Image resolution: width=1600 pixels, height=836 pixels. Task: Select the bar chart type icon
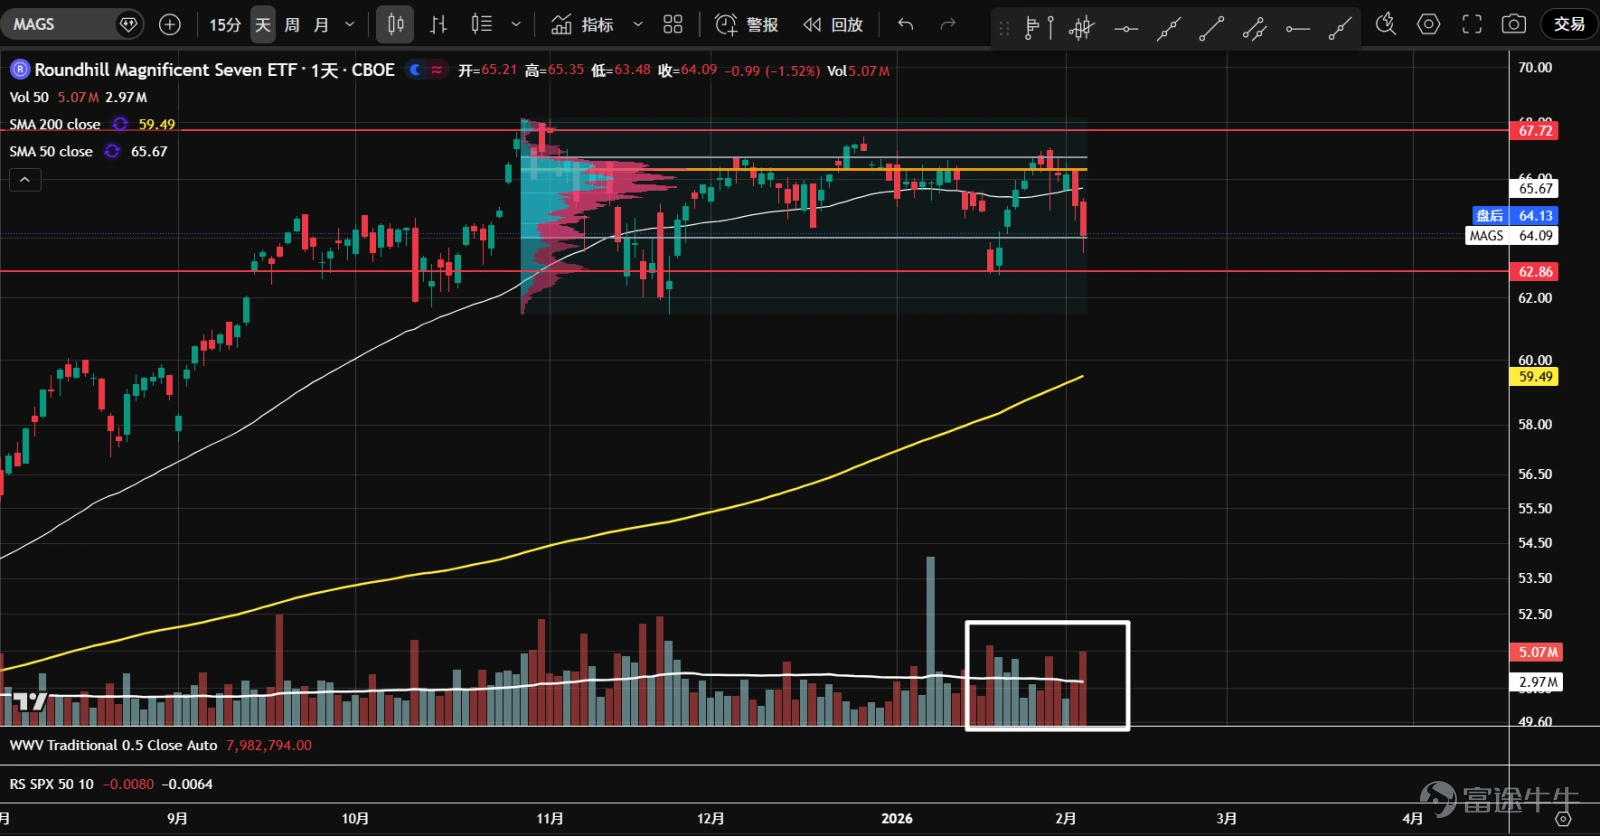pyautogui.click(x=438, y=24)
